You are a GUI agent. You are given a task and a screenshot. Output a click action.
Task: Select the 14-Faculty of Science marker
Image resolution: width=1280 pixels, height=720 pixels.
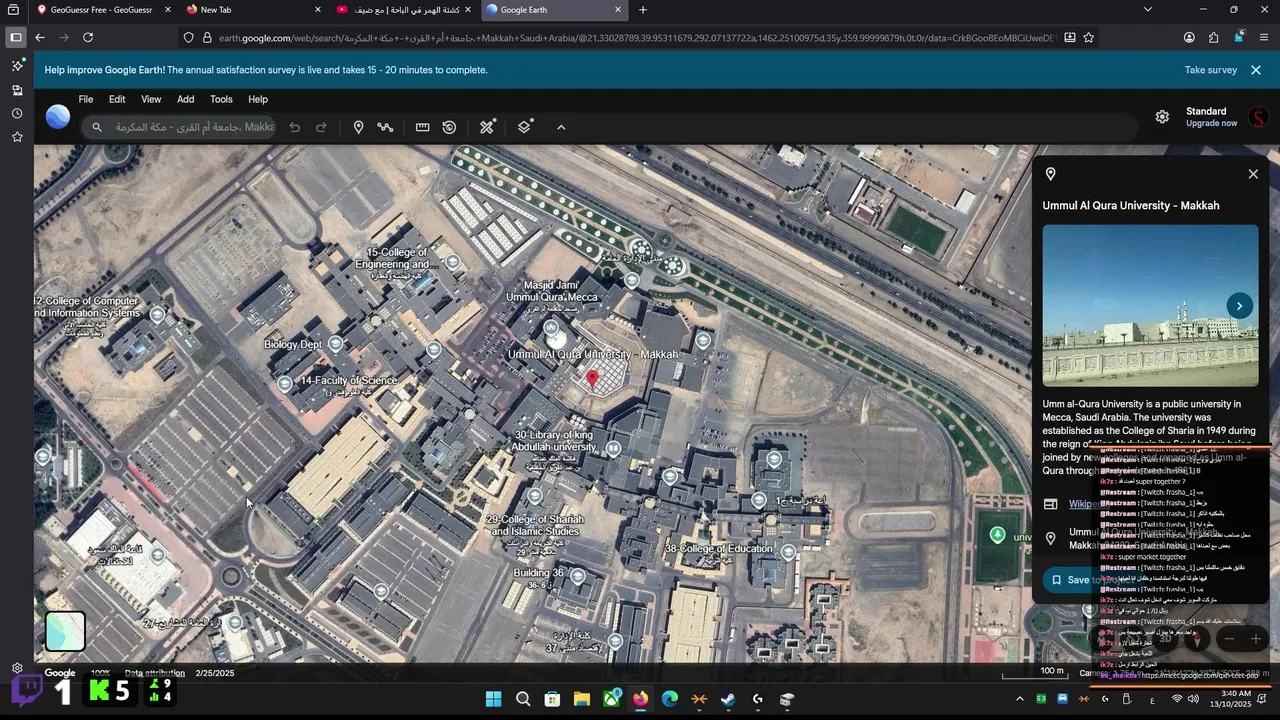pos(285,383)
